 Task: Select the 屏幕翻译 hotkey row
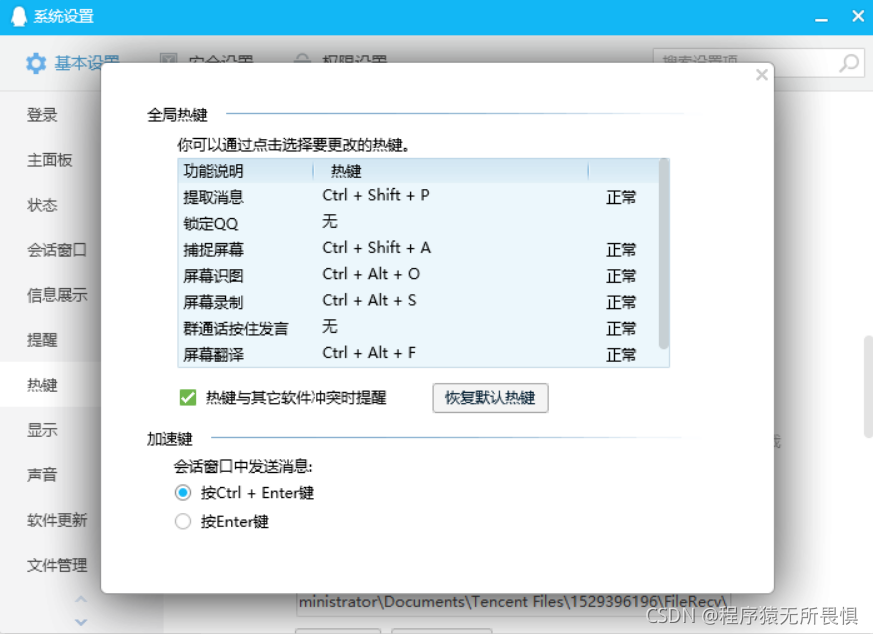click(418, 353)
